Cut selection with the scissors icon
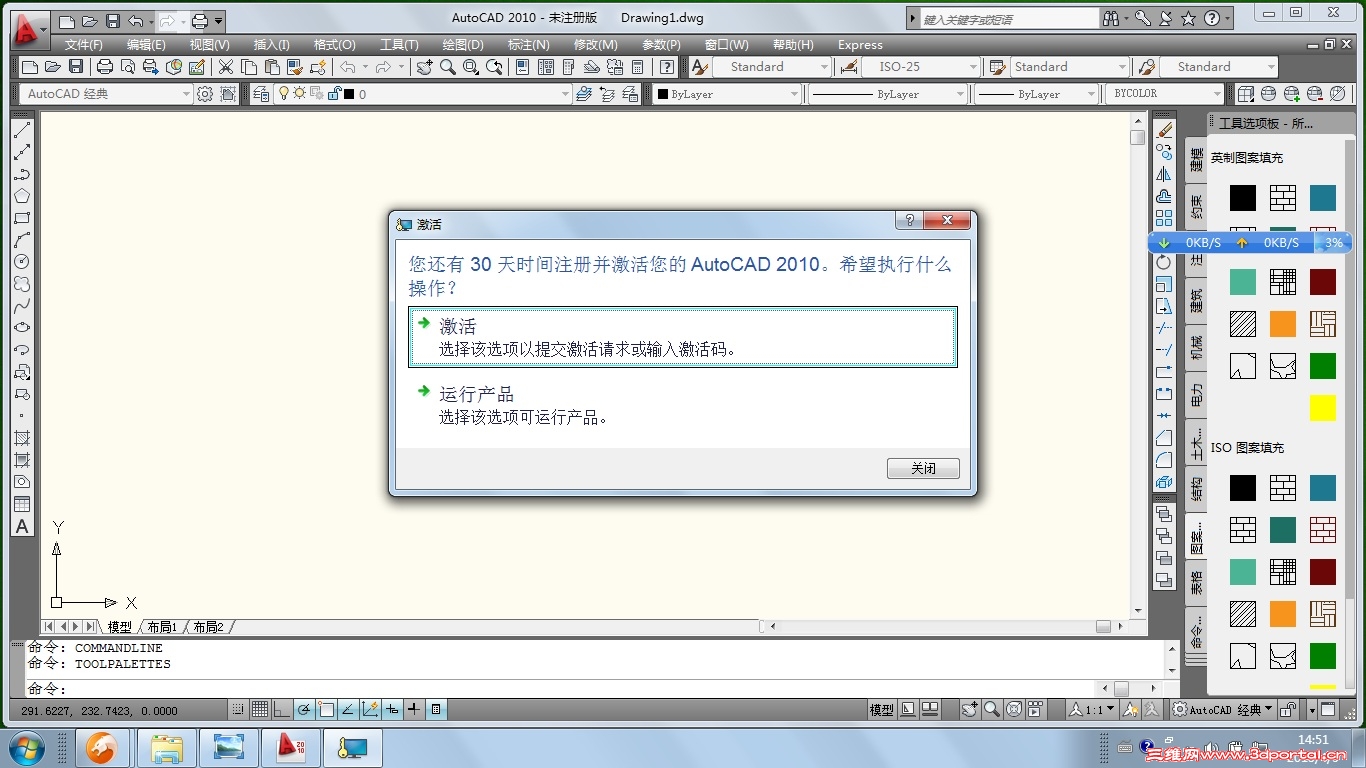Image resolution: width=1366 pixels, height=768 pixels. coord(225,67)
